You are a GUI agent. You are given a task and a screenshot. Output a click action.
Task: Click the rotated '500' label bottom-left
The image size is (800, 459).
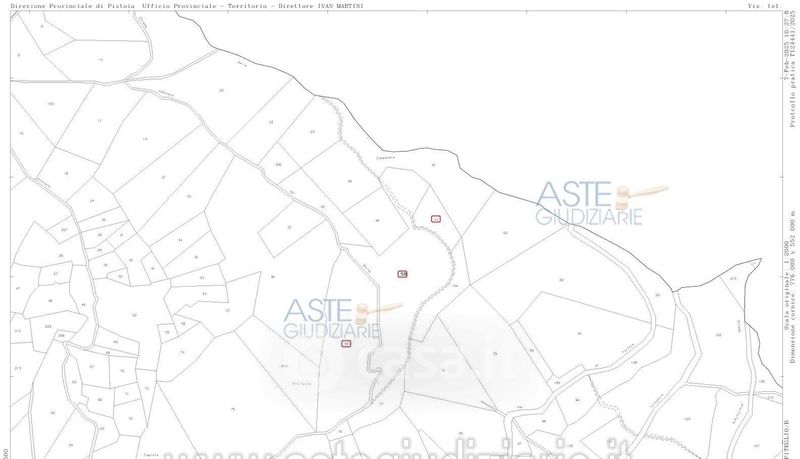click(6, 450)
